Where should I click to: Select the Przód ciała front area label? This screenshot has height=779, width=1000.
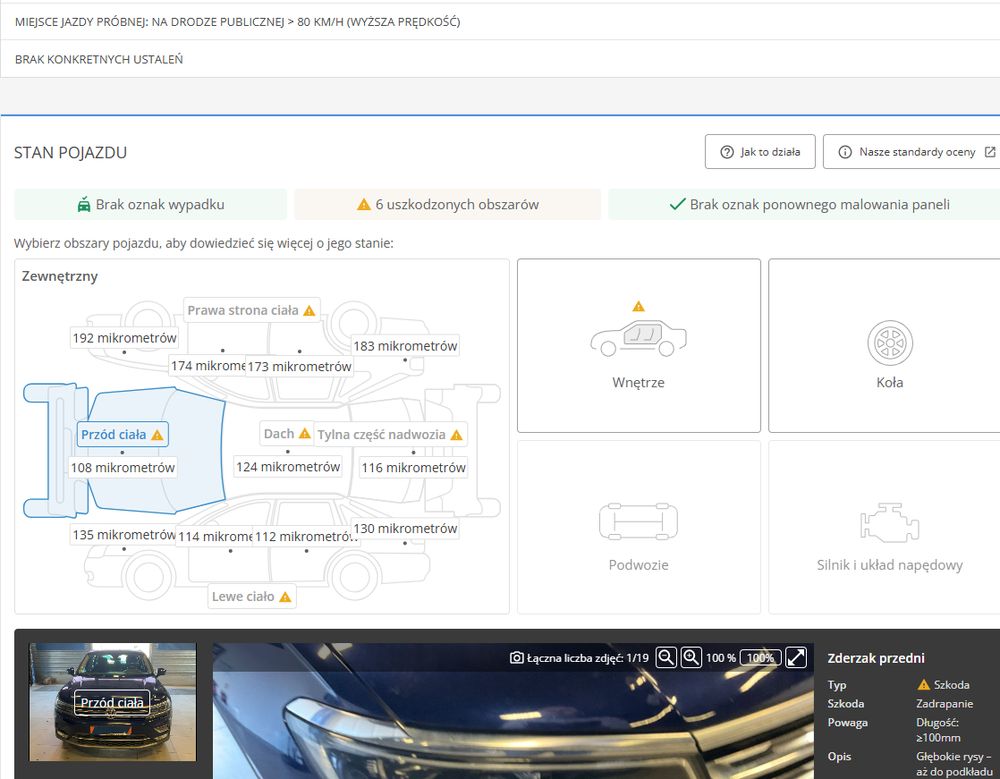pyautogui.click(x=122, y=434)
